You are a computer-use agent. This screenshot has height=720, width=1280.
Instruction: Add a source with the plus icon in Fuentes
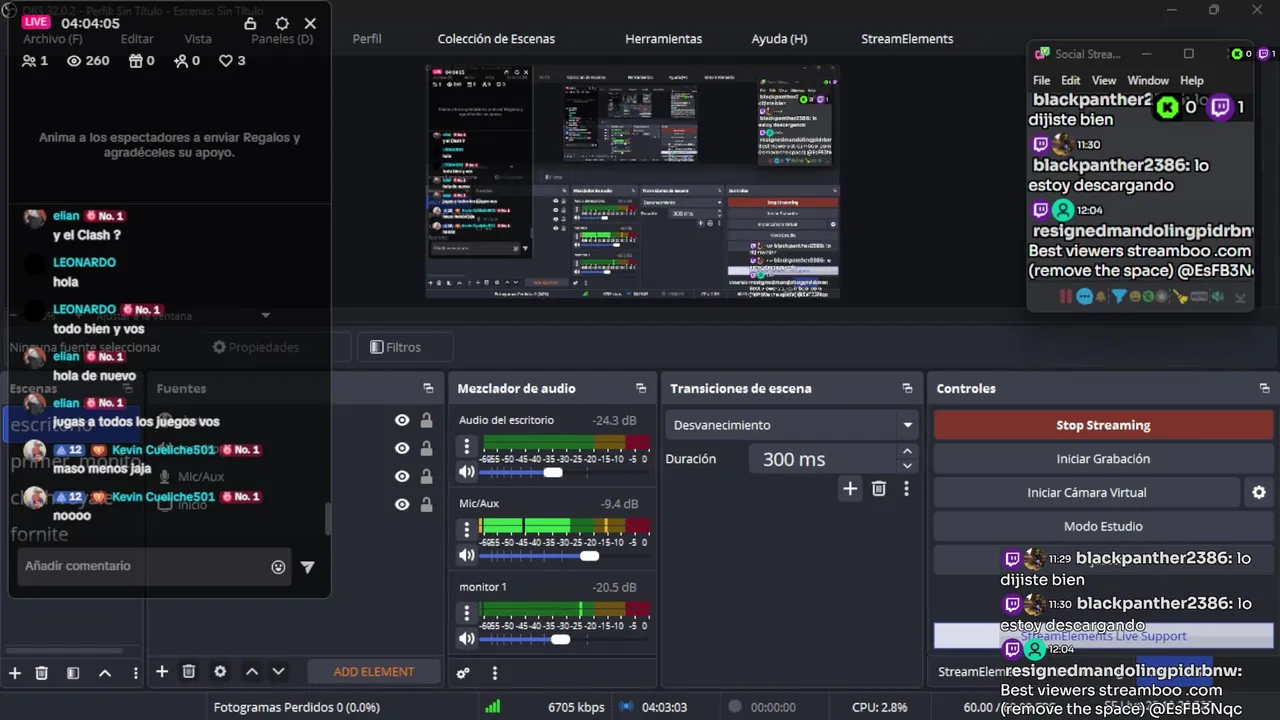[x=162, y=672]
